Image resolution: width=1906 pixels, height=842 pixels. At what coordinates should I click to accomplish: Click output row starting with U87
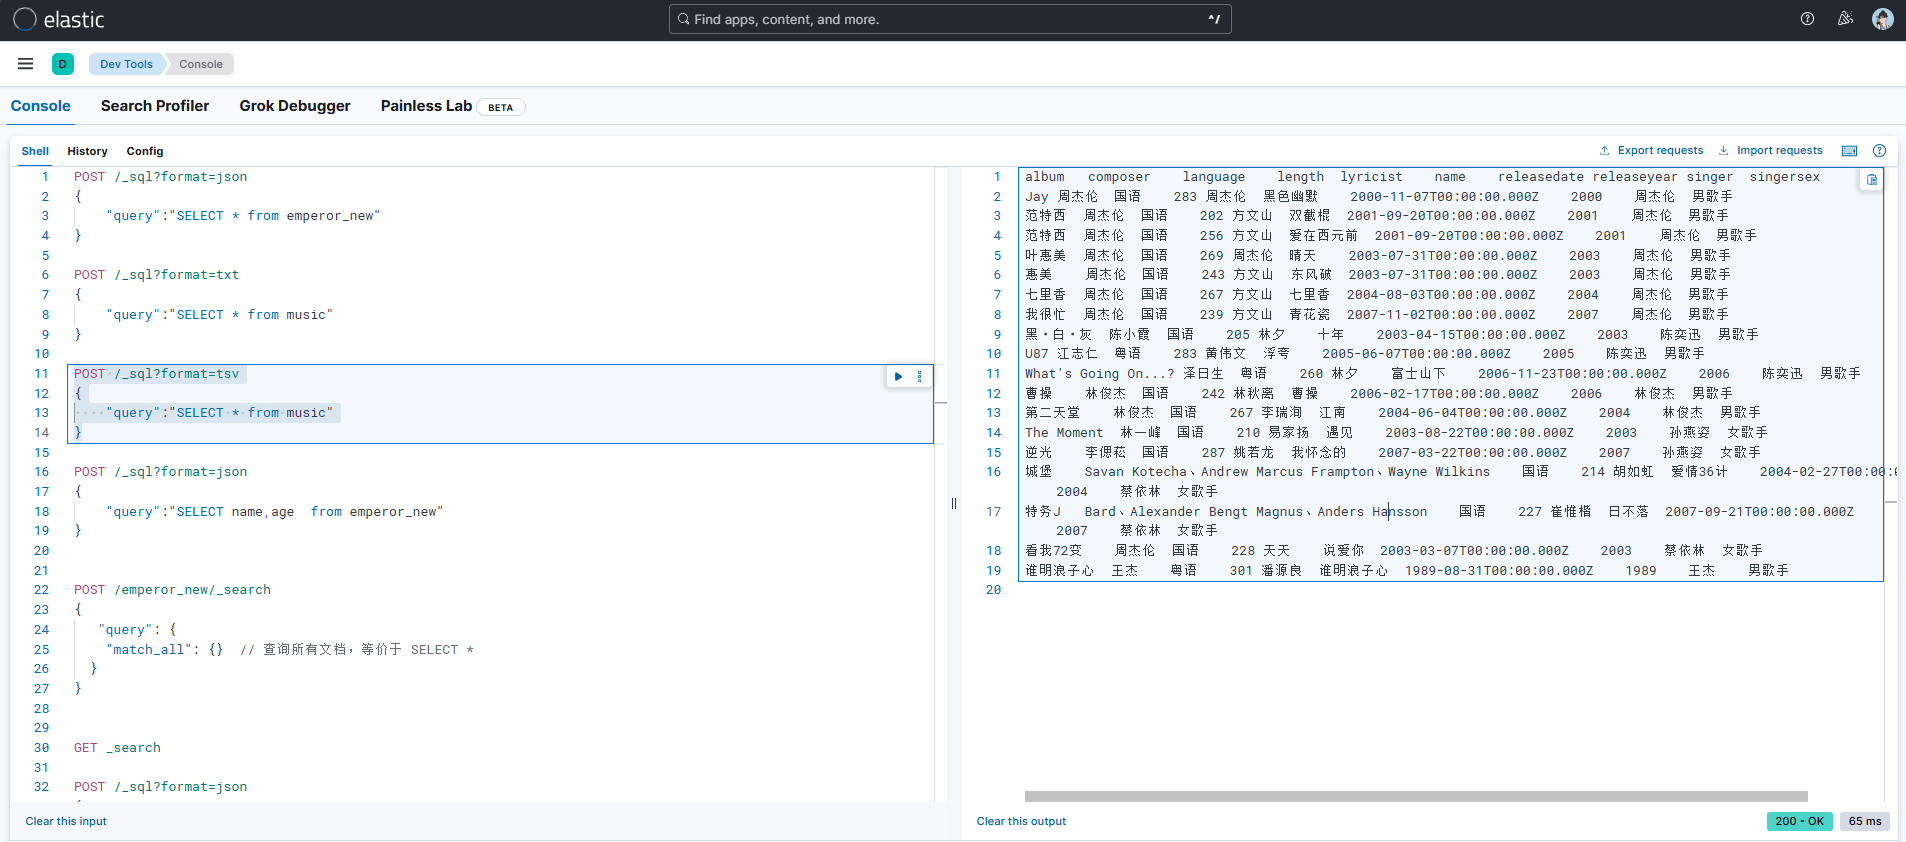coord(1364,354)
